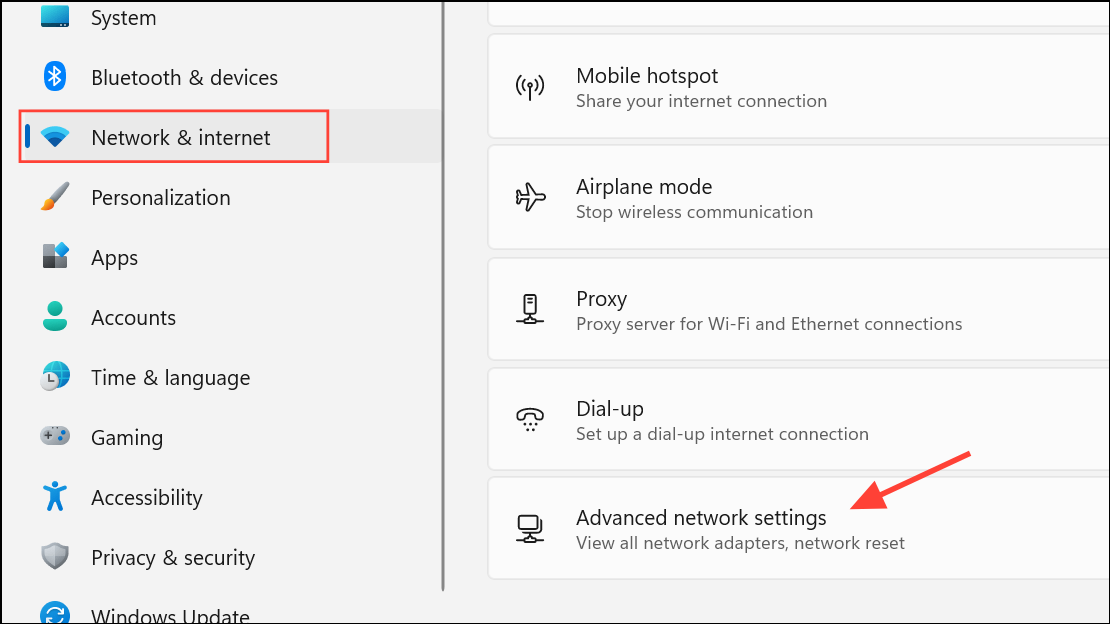The height and width of the screenshot is (624, 1110).
Task: Click the Bluetooth icon in sidebar
Action: pyautogui.click(x=55, y=76)
